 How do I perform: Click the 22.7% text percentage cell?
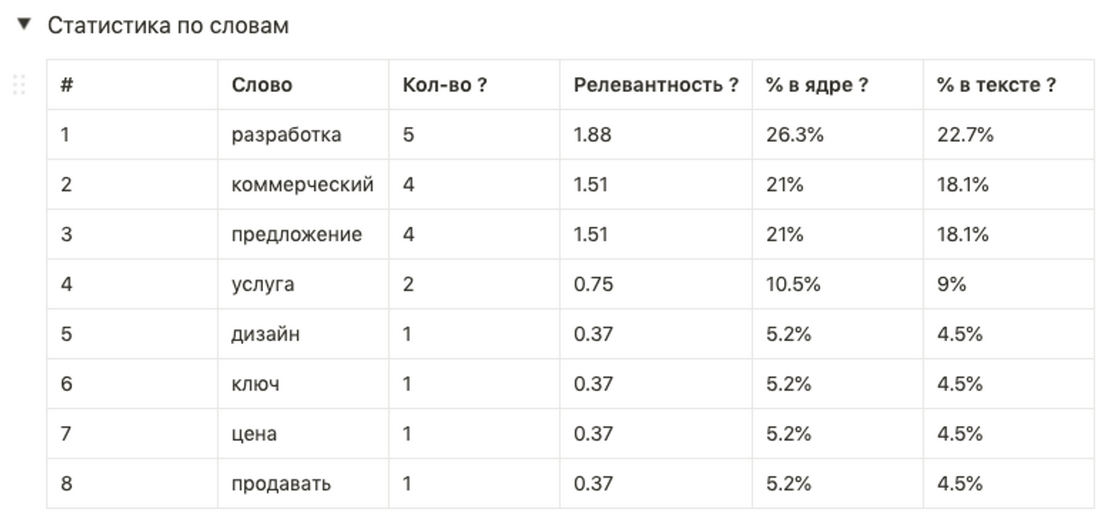(1008, 135)
